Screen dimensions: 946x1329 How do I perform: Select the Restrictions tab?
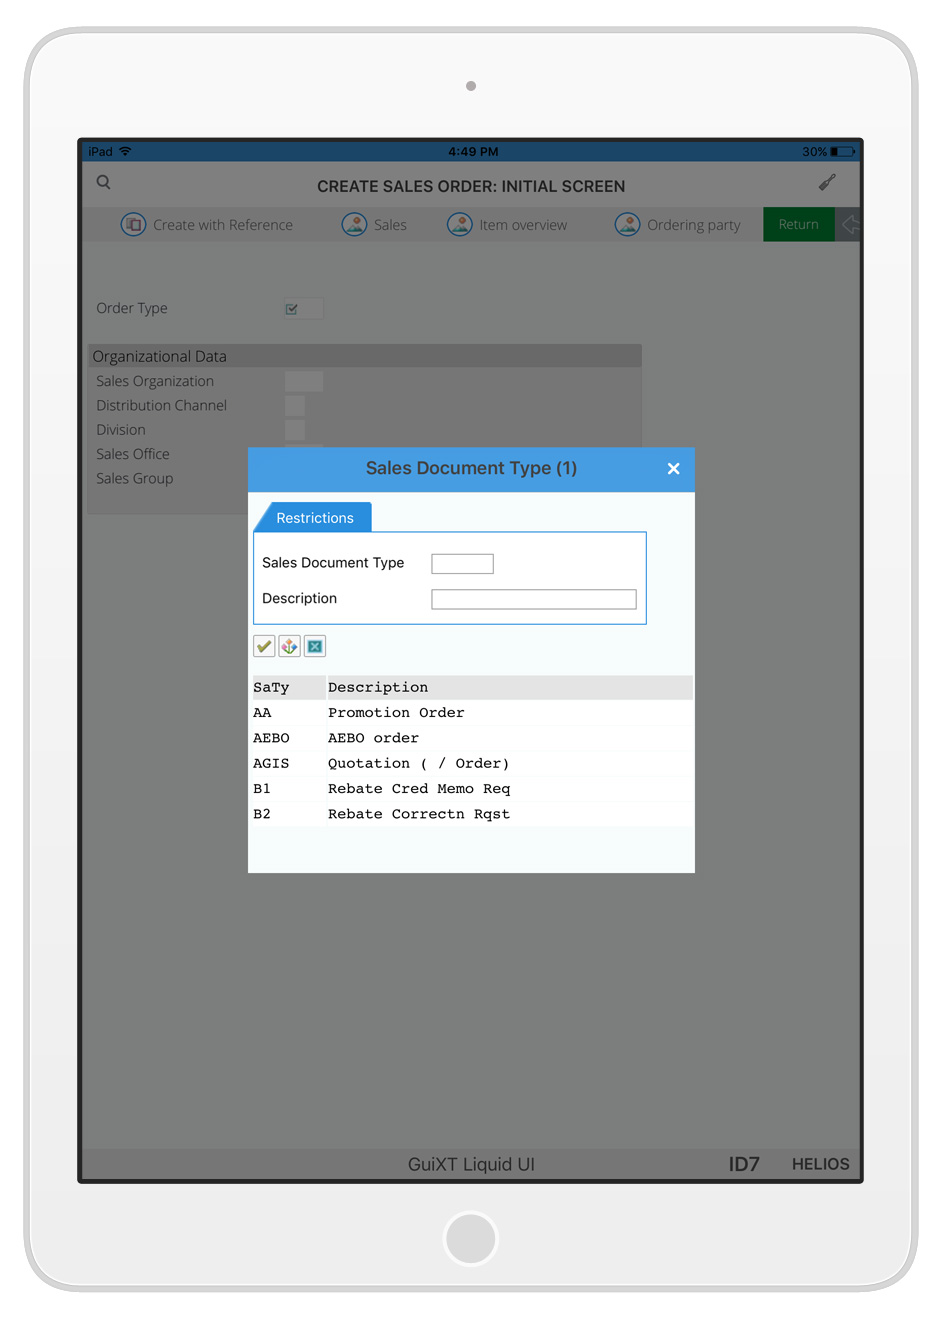coord(315,518)
